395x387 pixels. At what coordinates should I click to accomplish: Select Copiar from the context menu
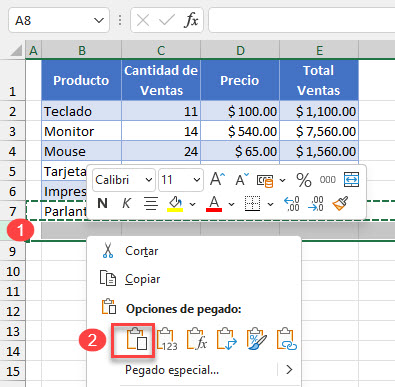click(x=194, y=279)
